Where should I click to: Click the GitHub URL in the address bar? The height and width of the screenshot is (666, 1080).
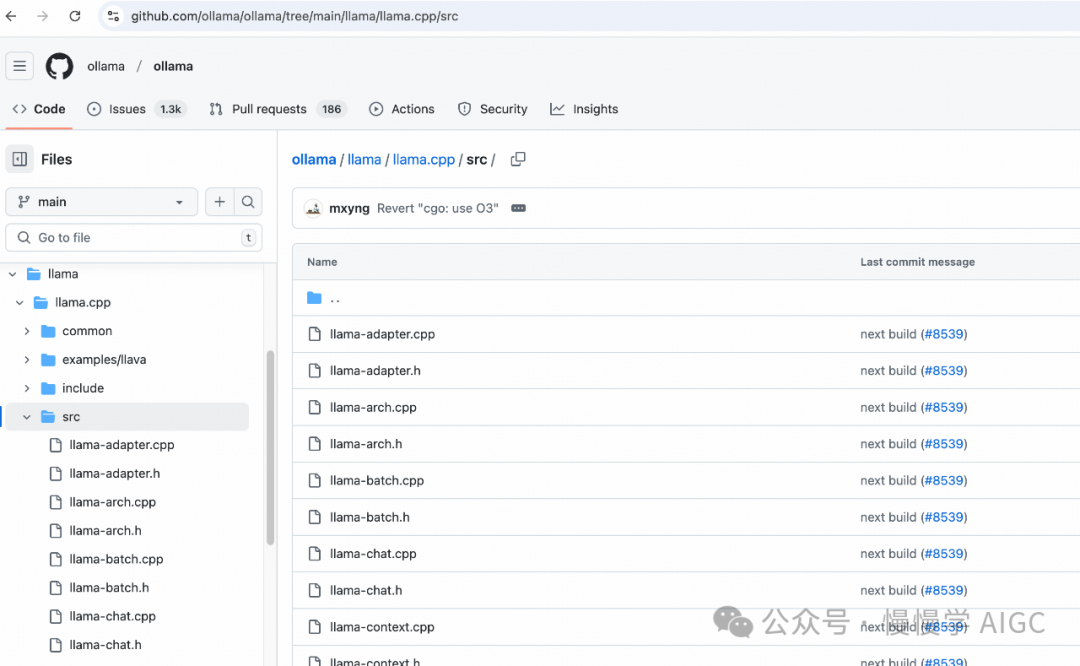pos(294,16)
